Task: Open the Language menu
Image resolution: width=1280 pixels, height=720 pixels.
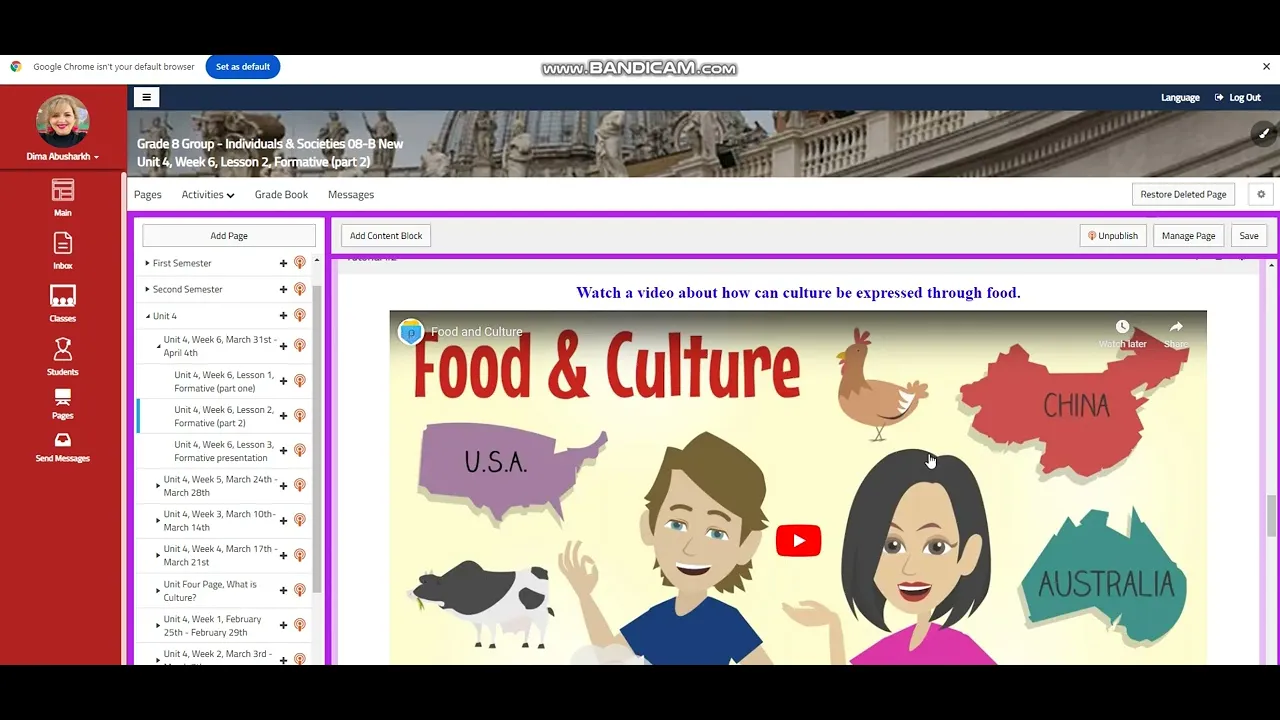Action: pos(1180,98)
